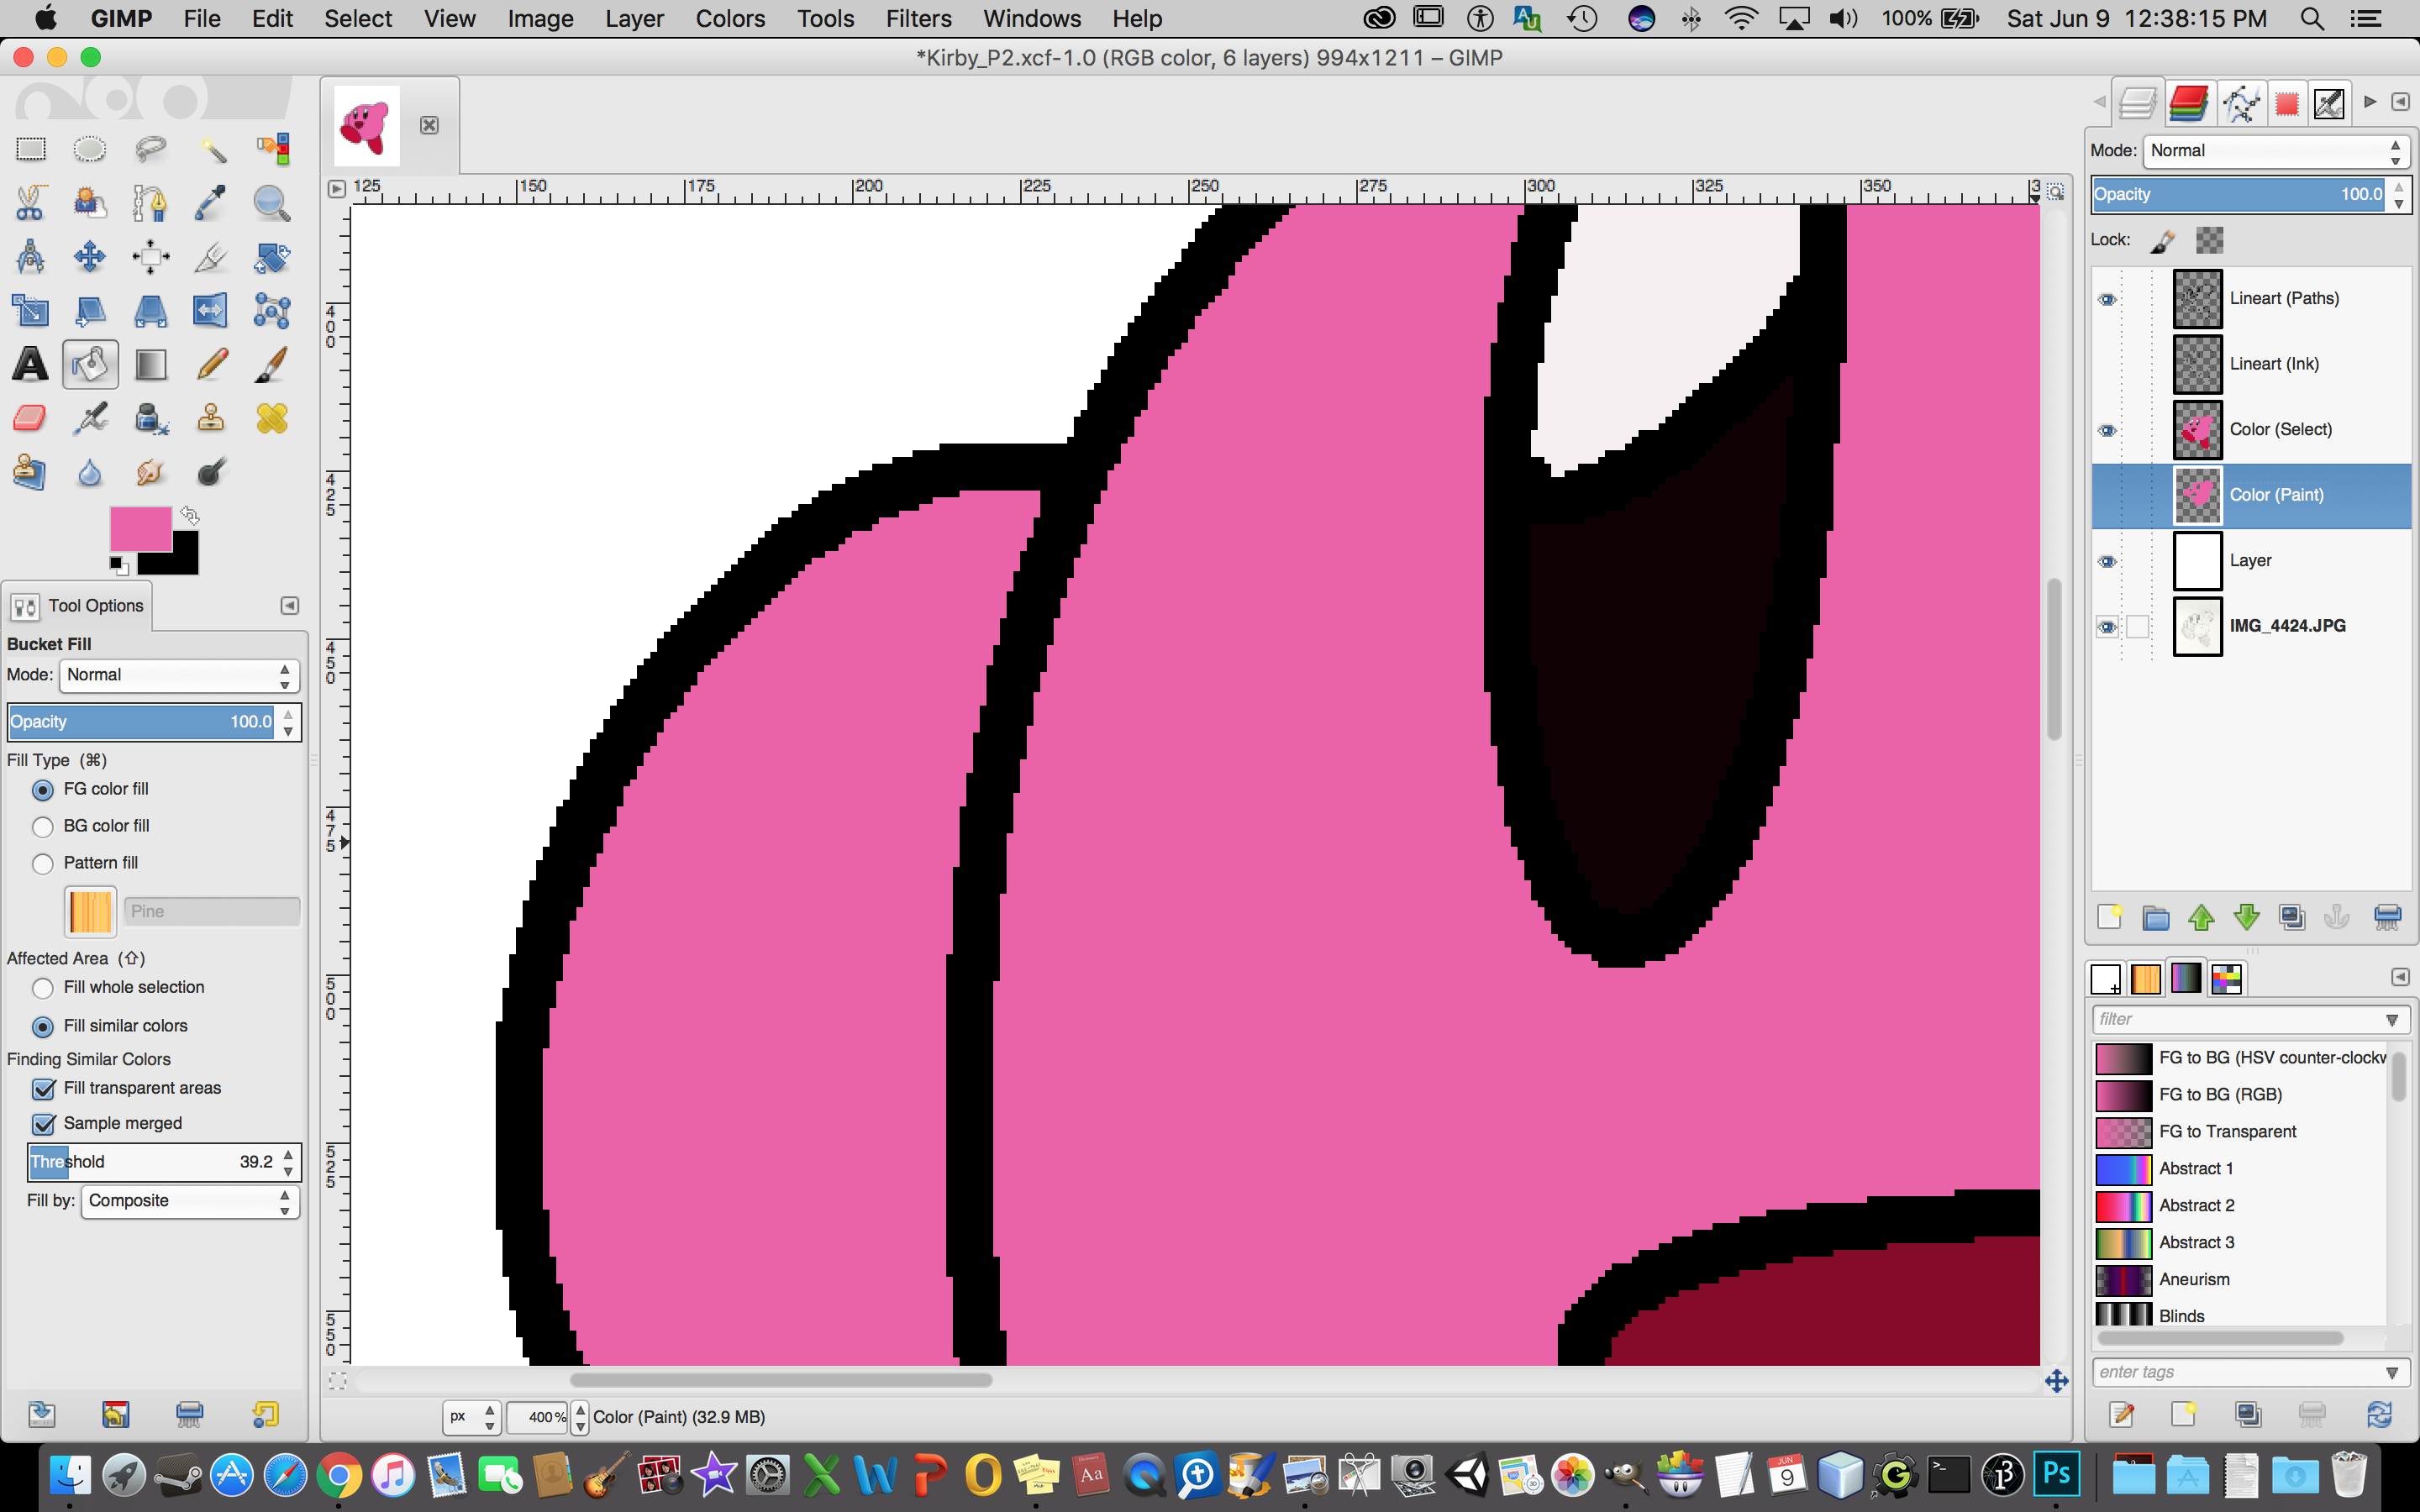Switch to the Paths tab
This screenshot has height=1512, width=2420.
pos(2240,102)
